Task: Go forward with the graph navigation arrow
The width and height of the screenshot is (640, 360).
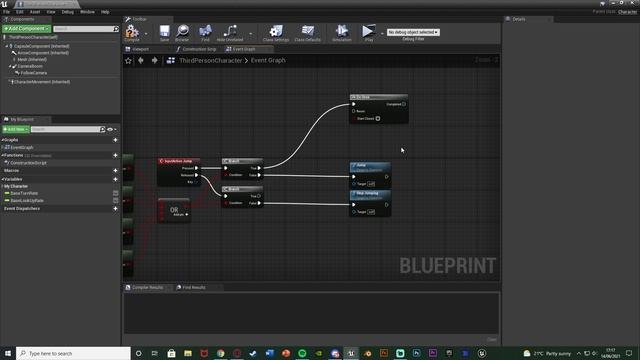Action: 154,60
